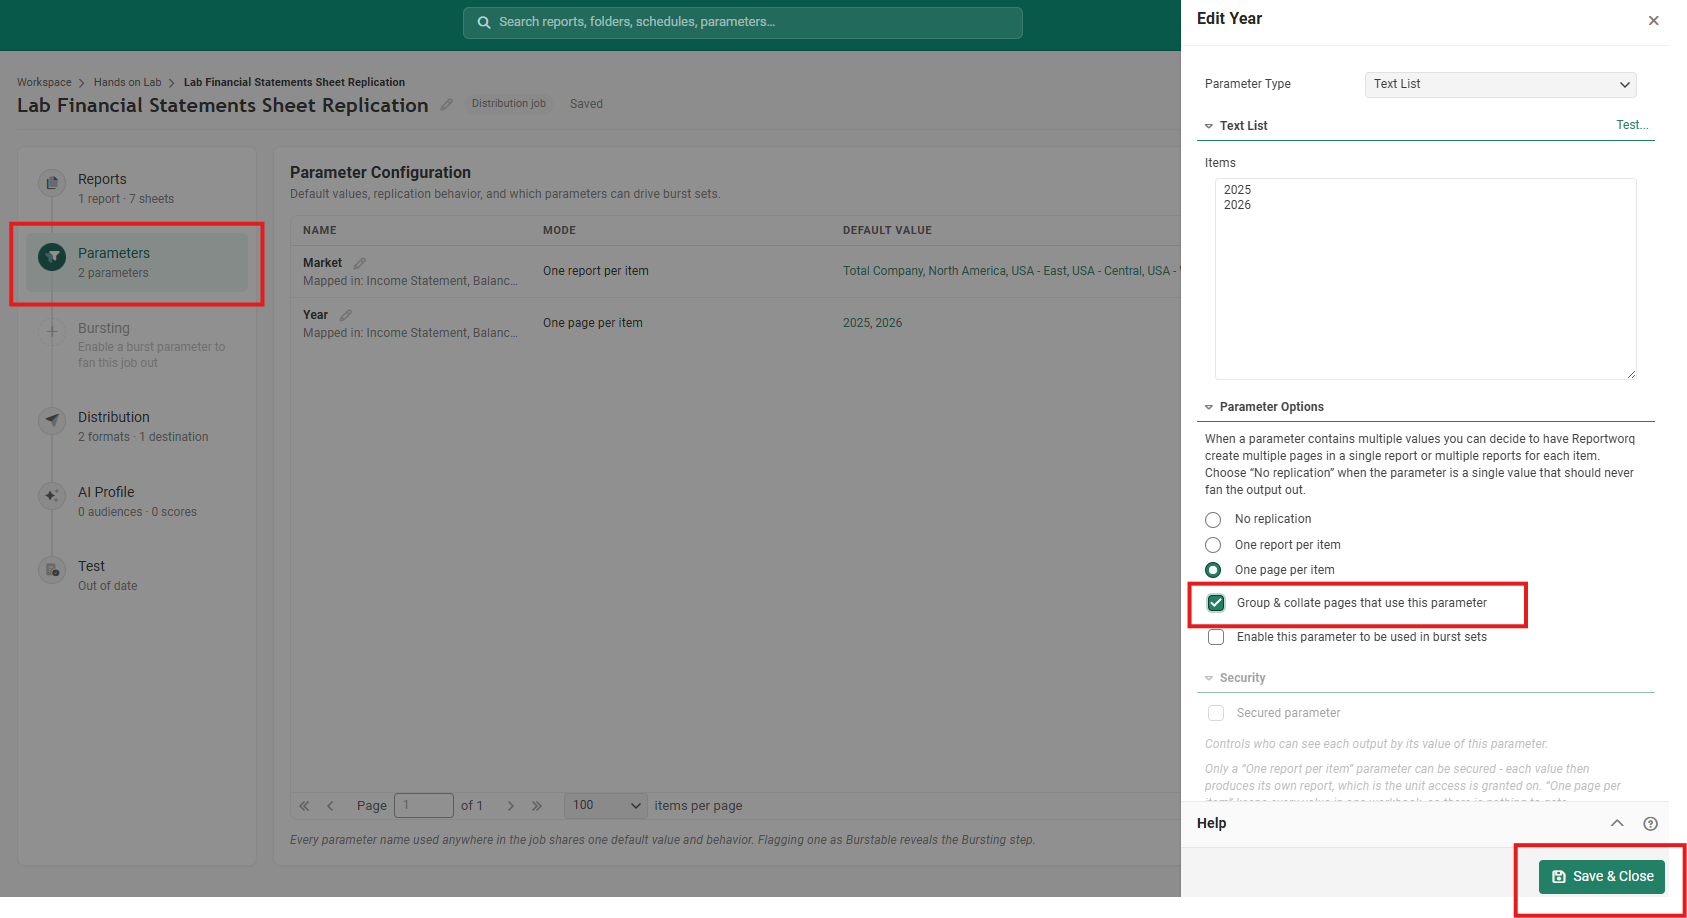Open Parameter Type dropdown
The width and height of the screenshot is (1687, 918).
point(1500,84)
